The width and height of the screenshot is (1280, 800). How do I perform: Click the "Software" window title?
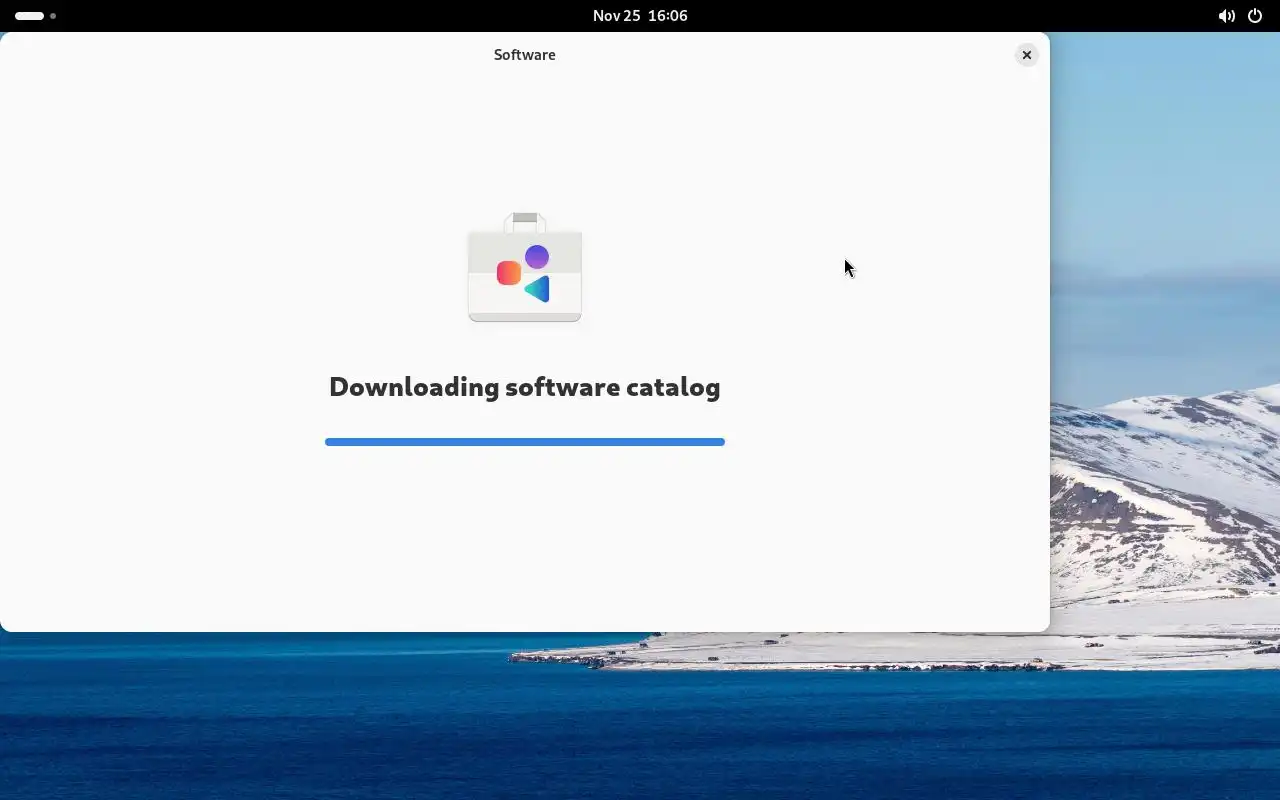(525, 55)
